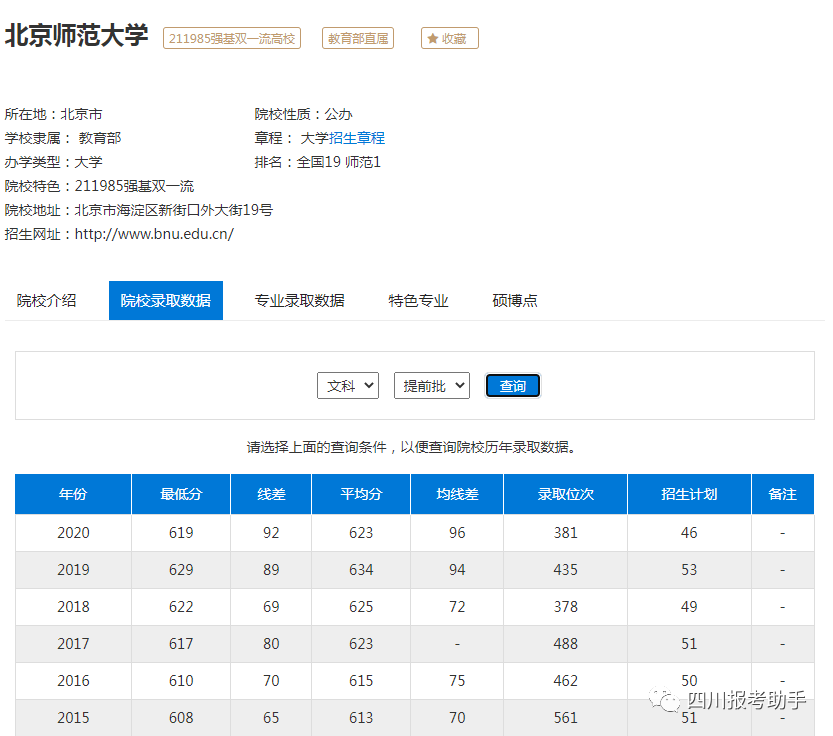Click line difference 92 in 2020 row
The height and width of the screenshot is (736, 833).
[x=271, y=532]
